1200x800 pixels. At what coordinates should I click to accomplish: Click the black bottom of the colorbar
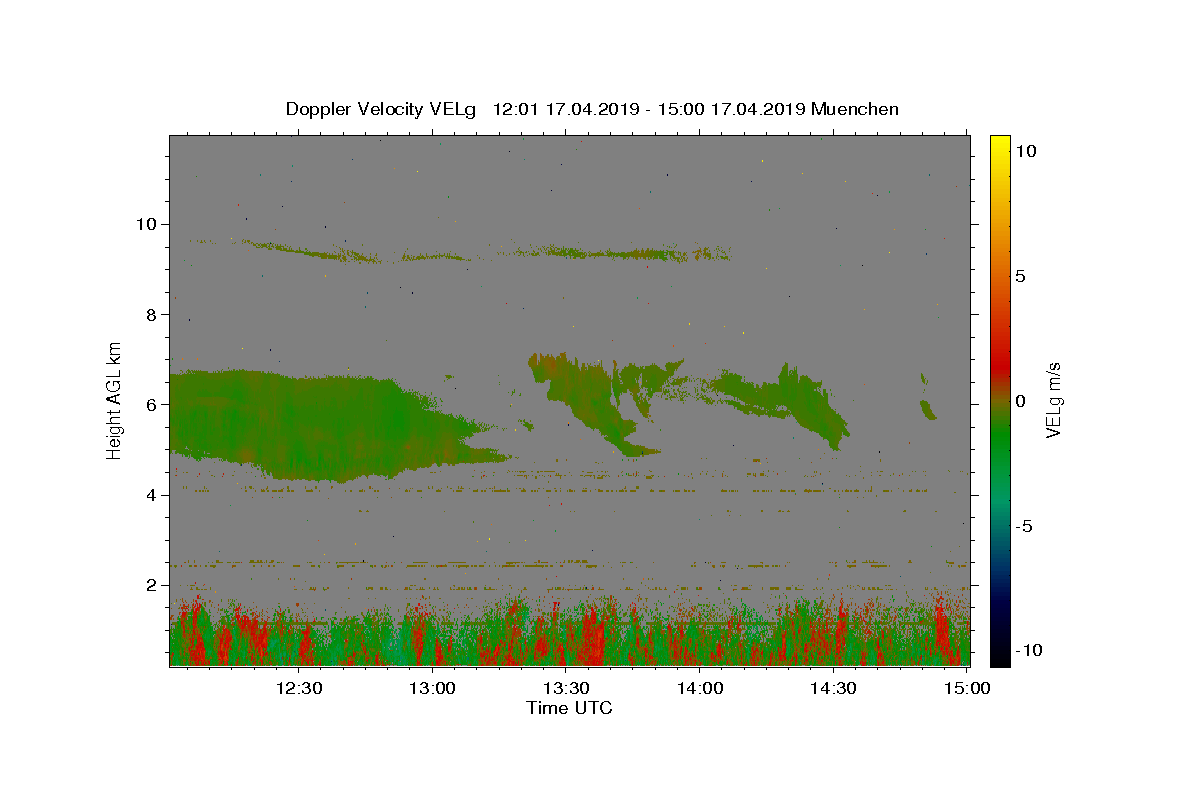(x=1000, y=658)
